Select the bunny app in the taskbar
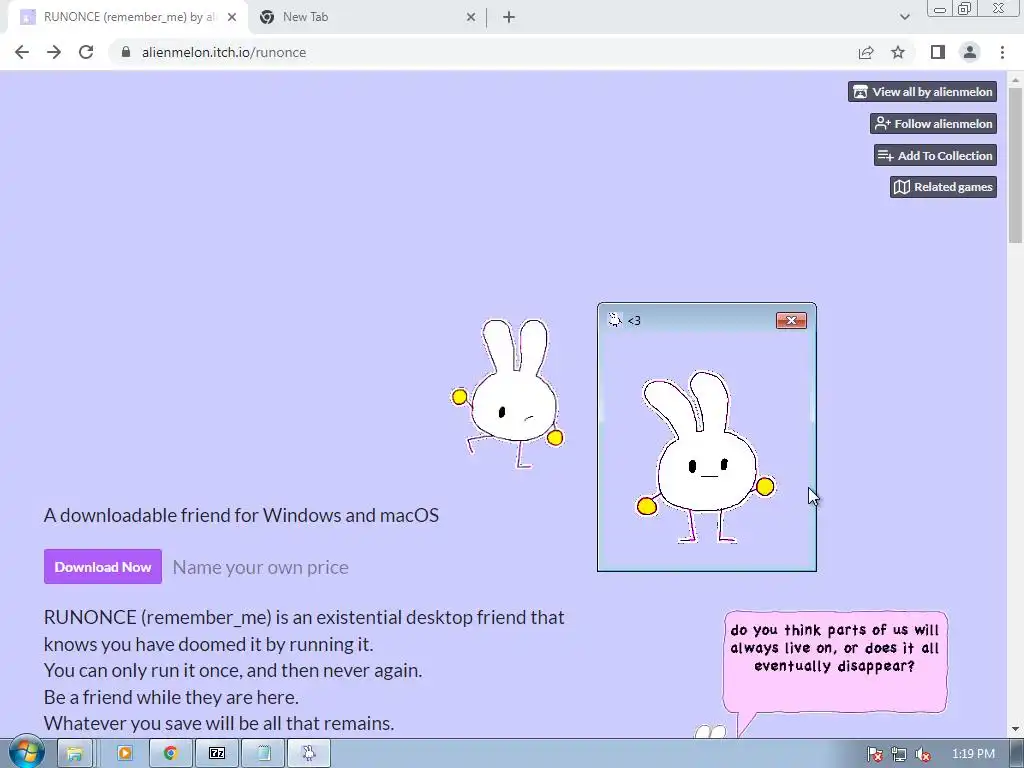The width and height of the screenshot is (1024, 768). click(309, 754)
